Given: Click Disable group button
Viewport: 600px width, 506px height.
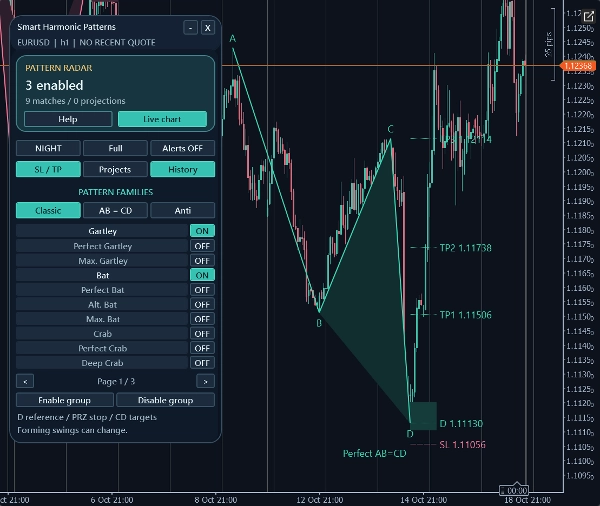Looking at the screenshot, I should (x=165, y=400).
